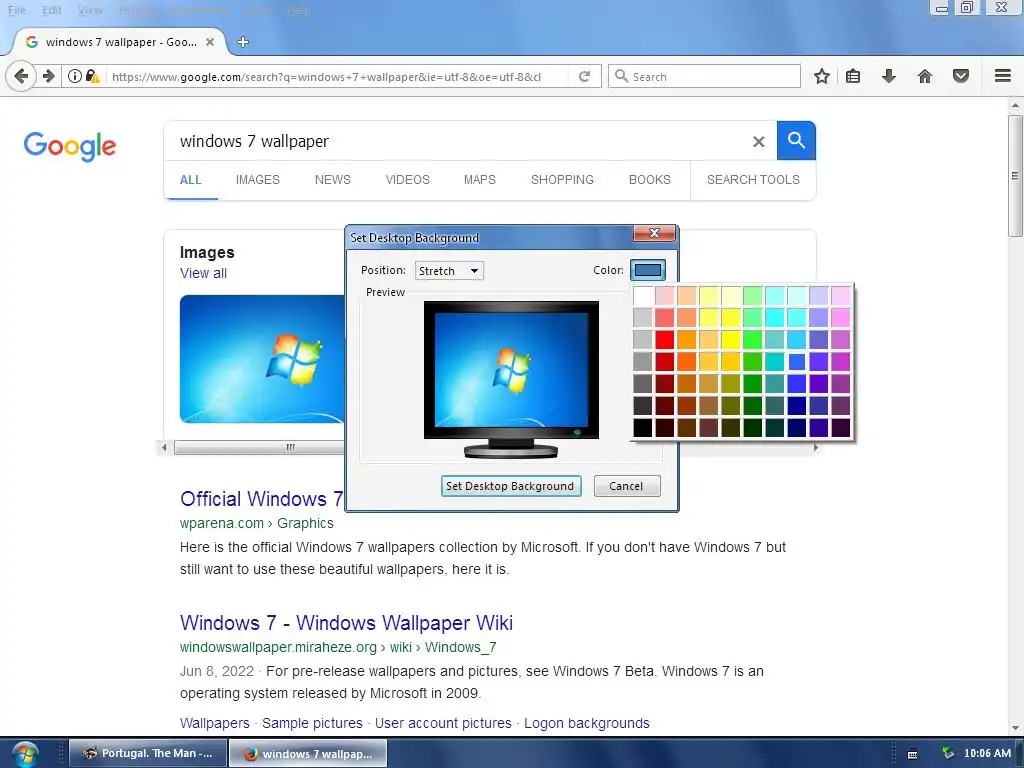Image resolution: width=1024 pixels, height=768 pixels.
Task: Click the Color picker button in the dialog
Action: point(647,270)
